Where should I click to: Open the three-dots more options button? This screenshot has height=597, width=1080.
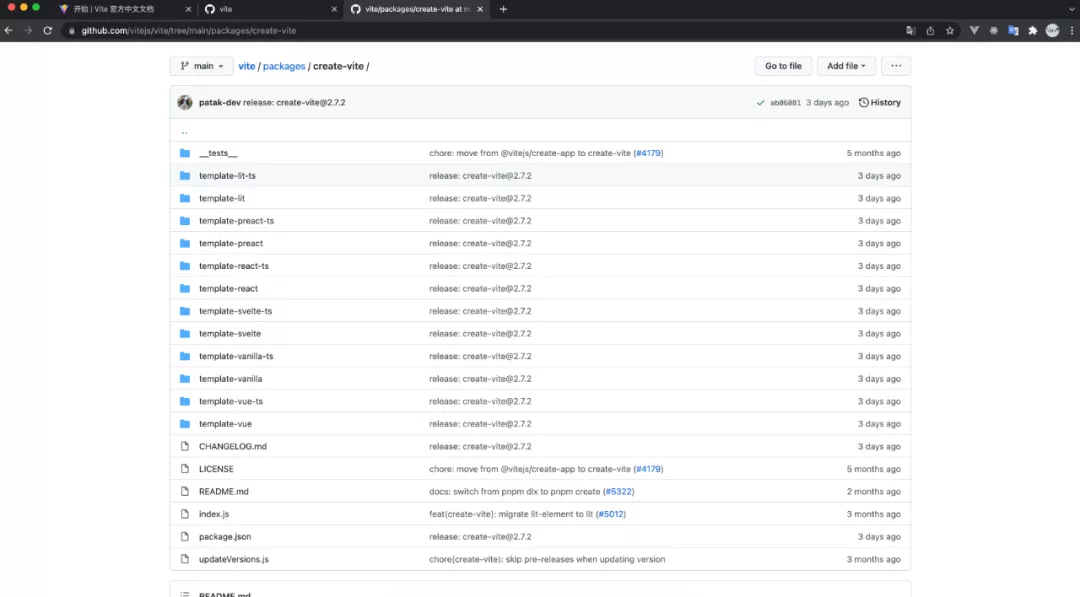(895, 66)
